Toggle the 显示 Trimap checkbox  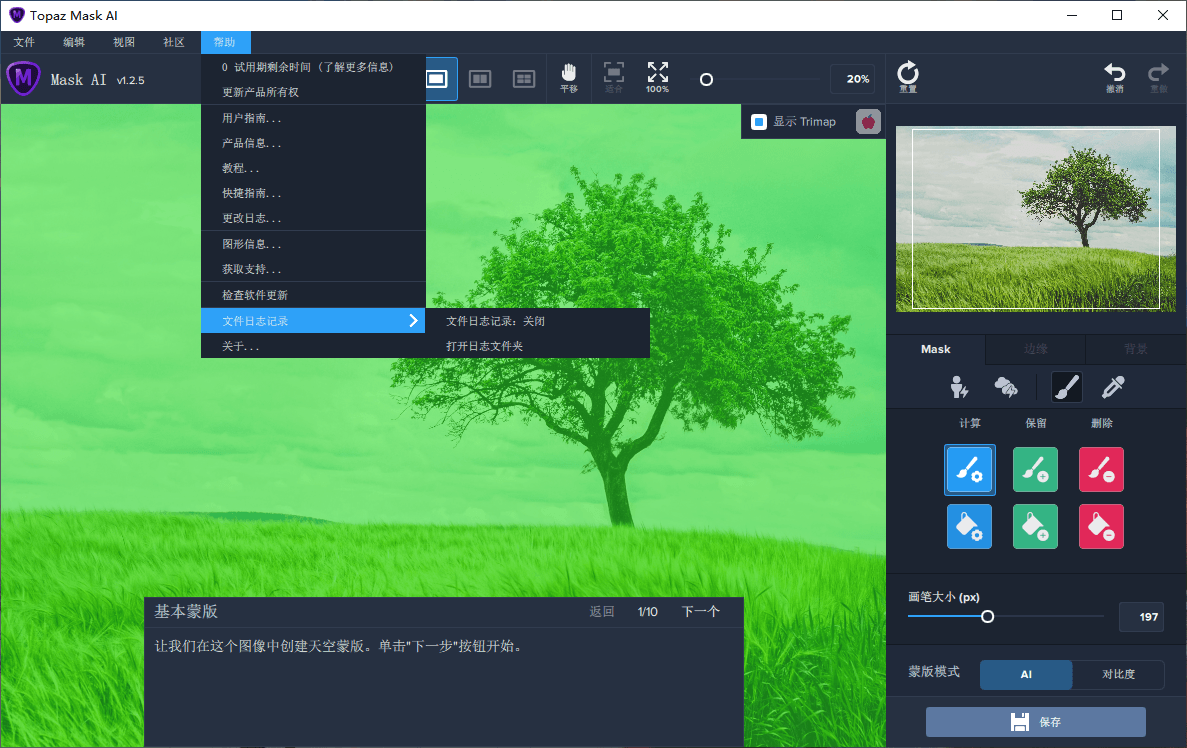[x=759, y=122]
